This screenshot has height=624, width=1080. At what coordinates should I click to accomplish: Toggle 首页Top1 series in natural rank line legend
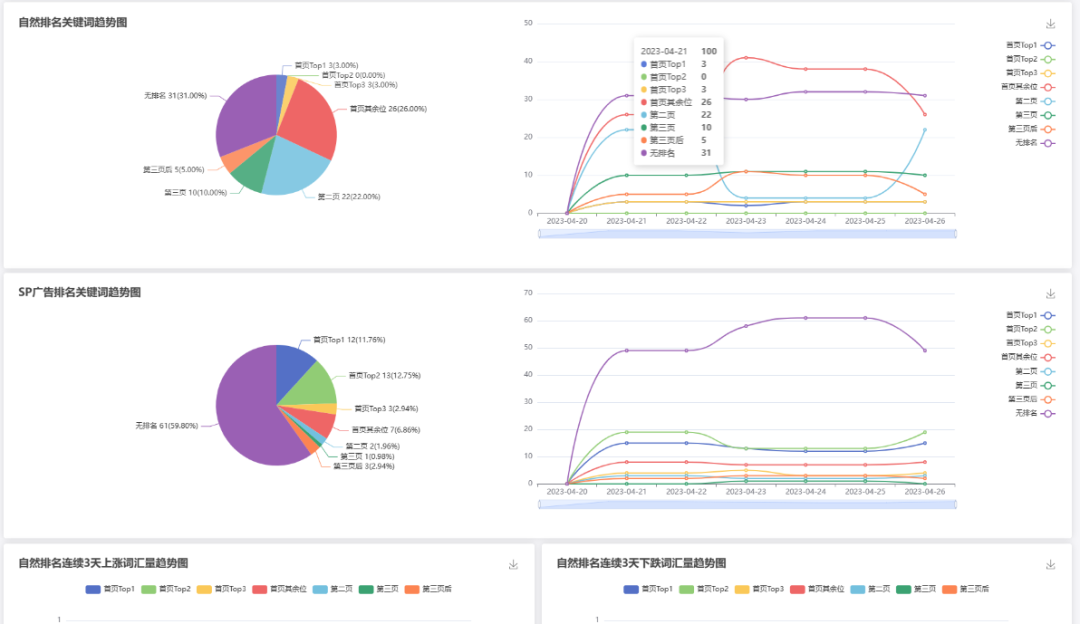tap(1047, 45)
